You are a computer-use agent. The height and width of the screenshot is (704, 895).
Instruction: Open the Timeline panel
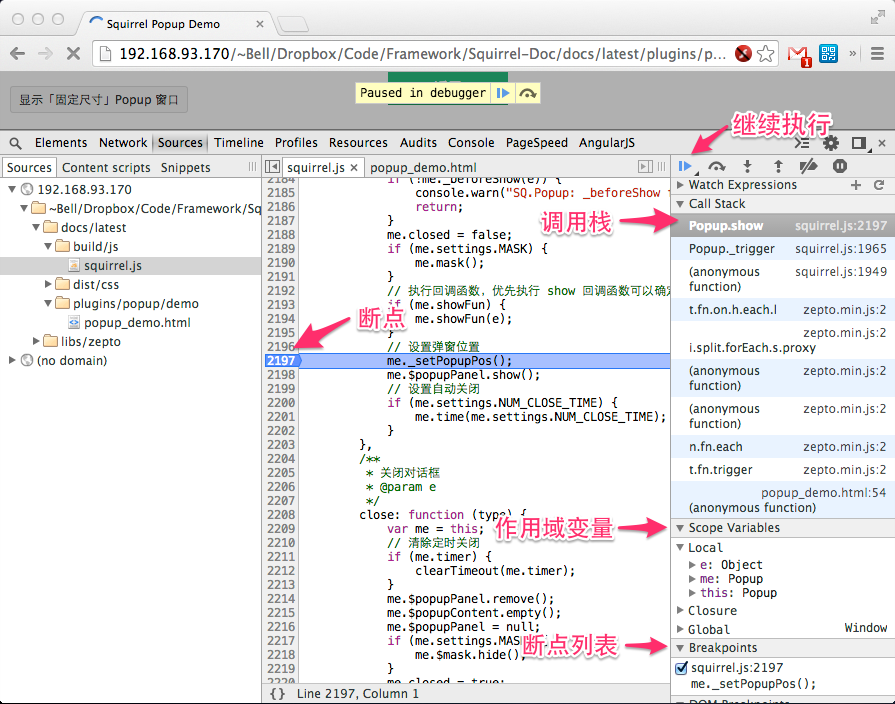(x=239, y=143)
